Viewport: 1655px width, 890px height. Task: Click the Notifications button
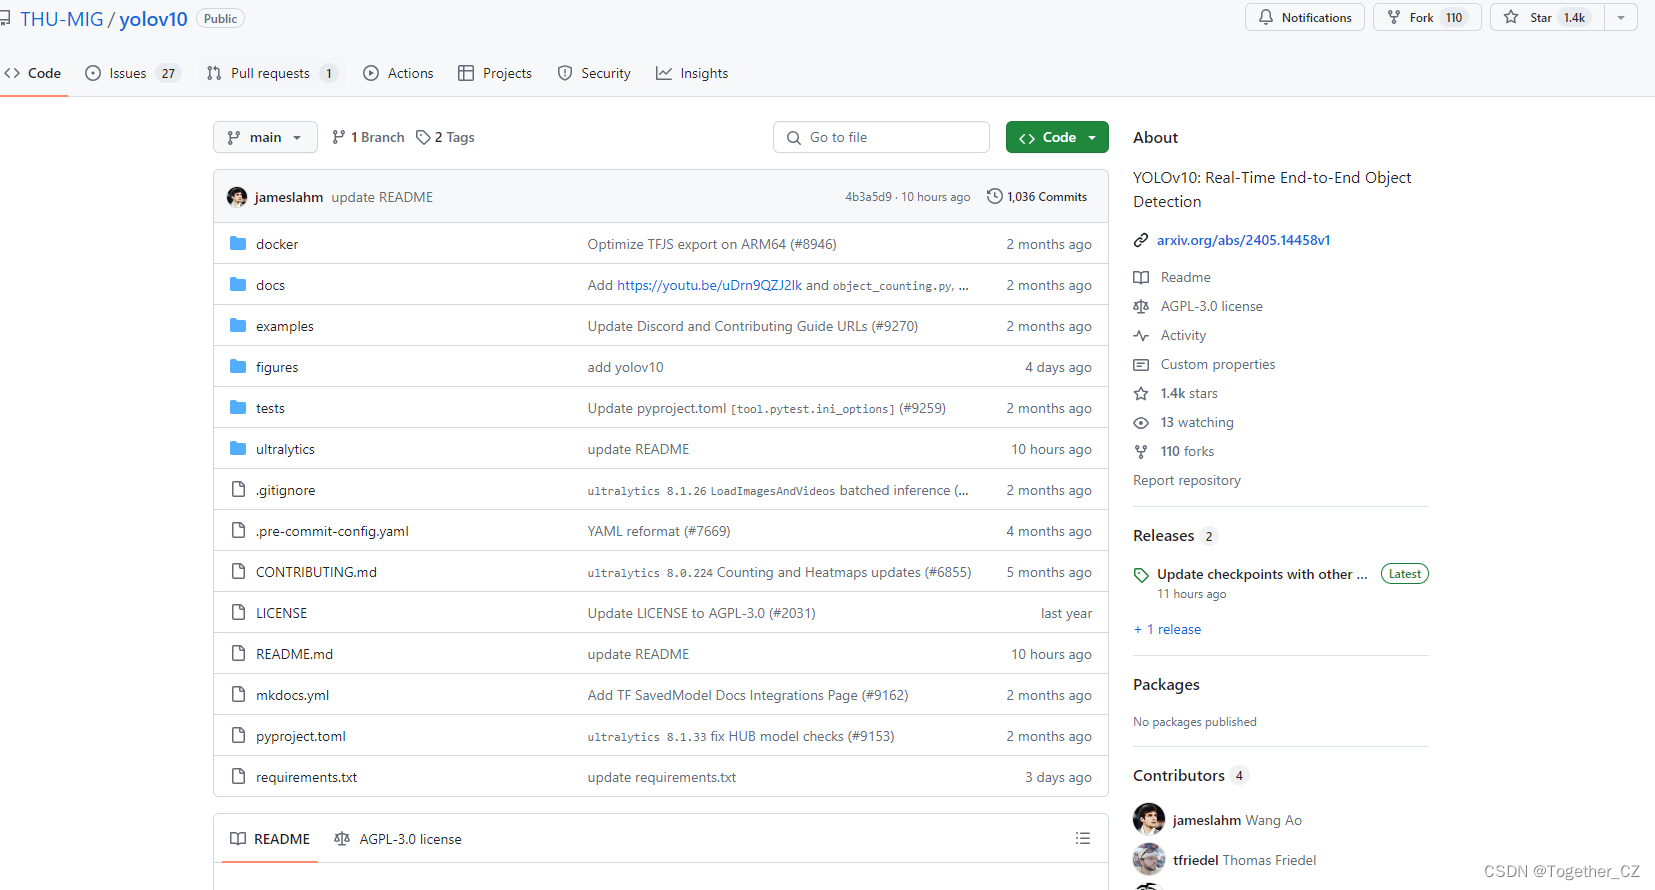click(1305, 17)
